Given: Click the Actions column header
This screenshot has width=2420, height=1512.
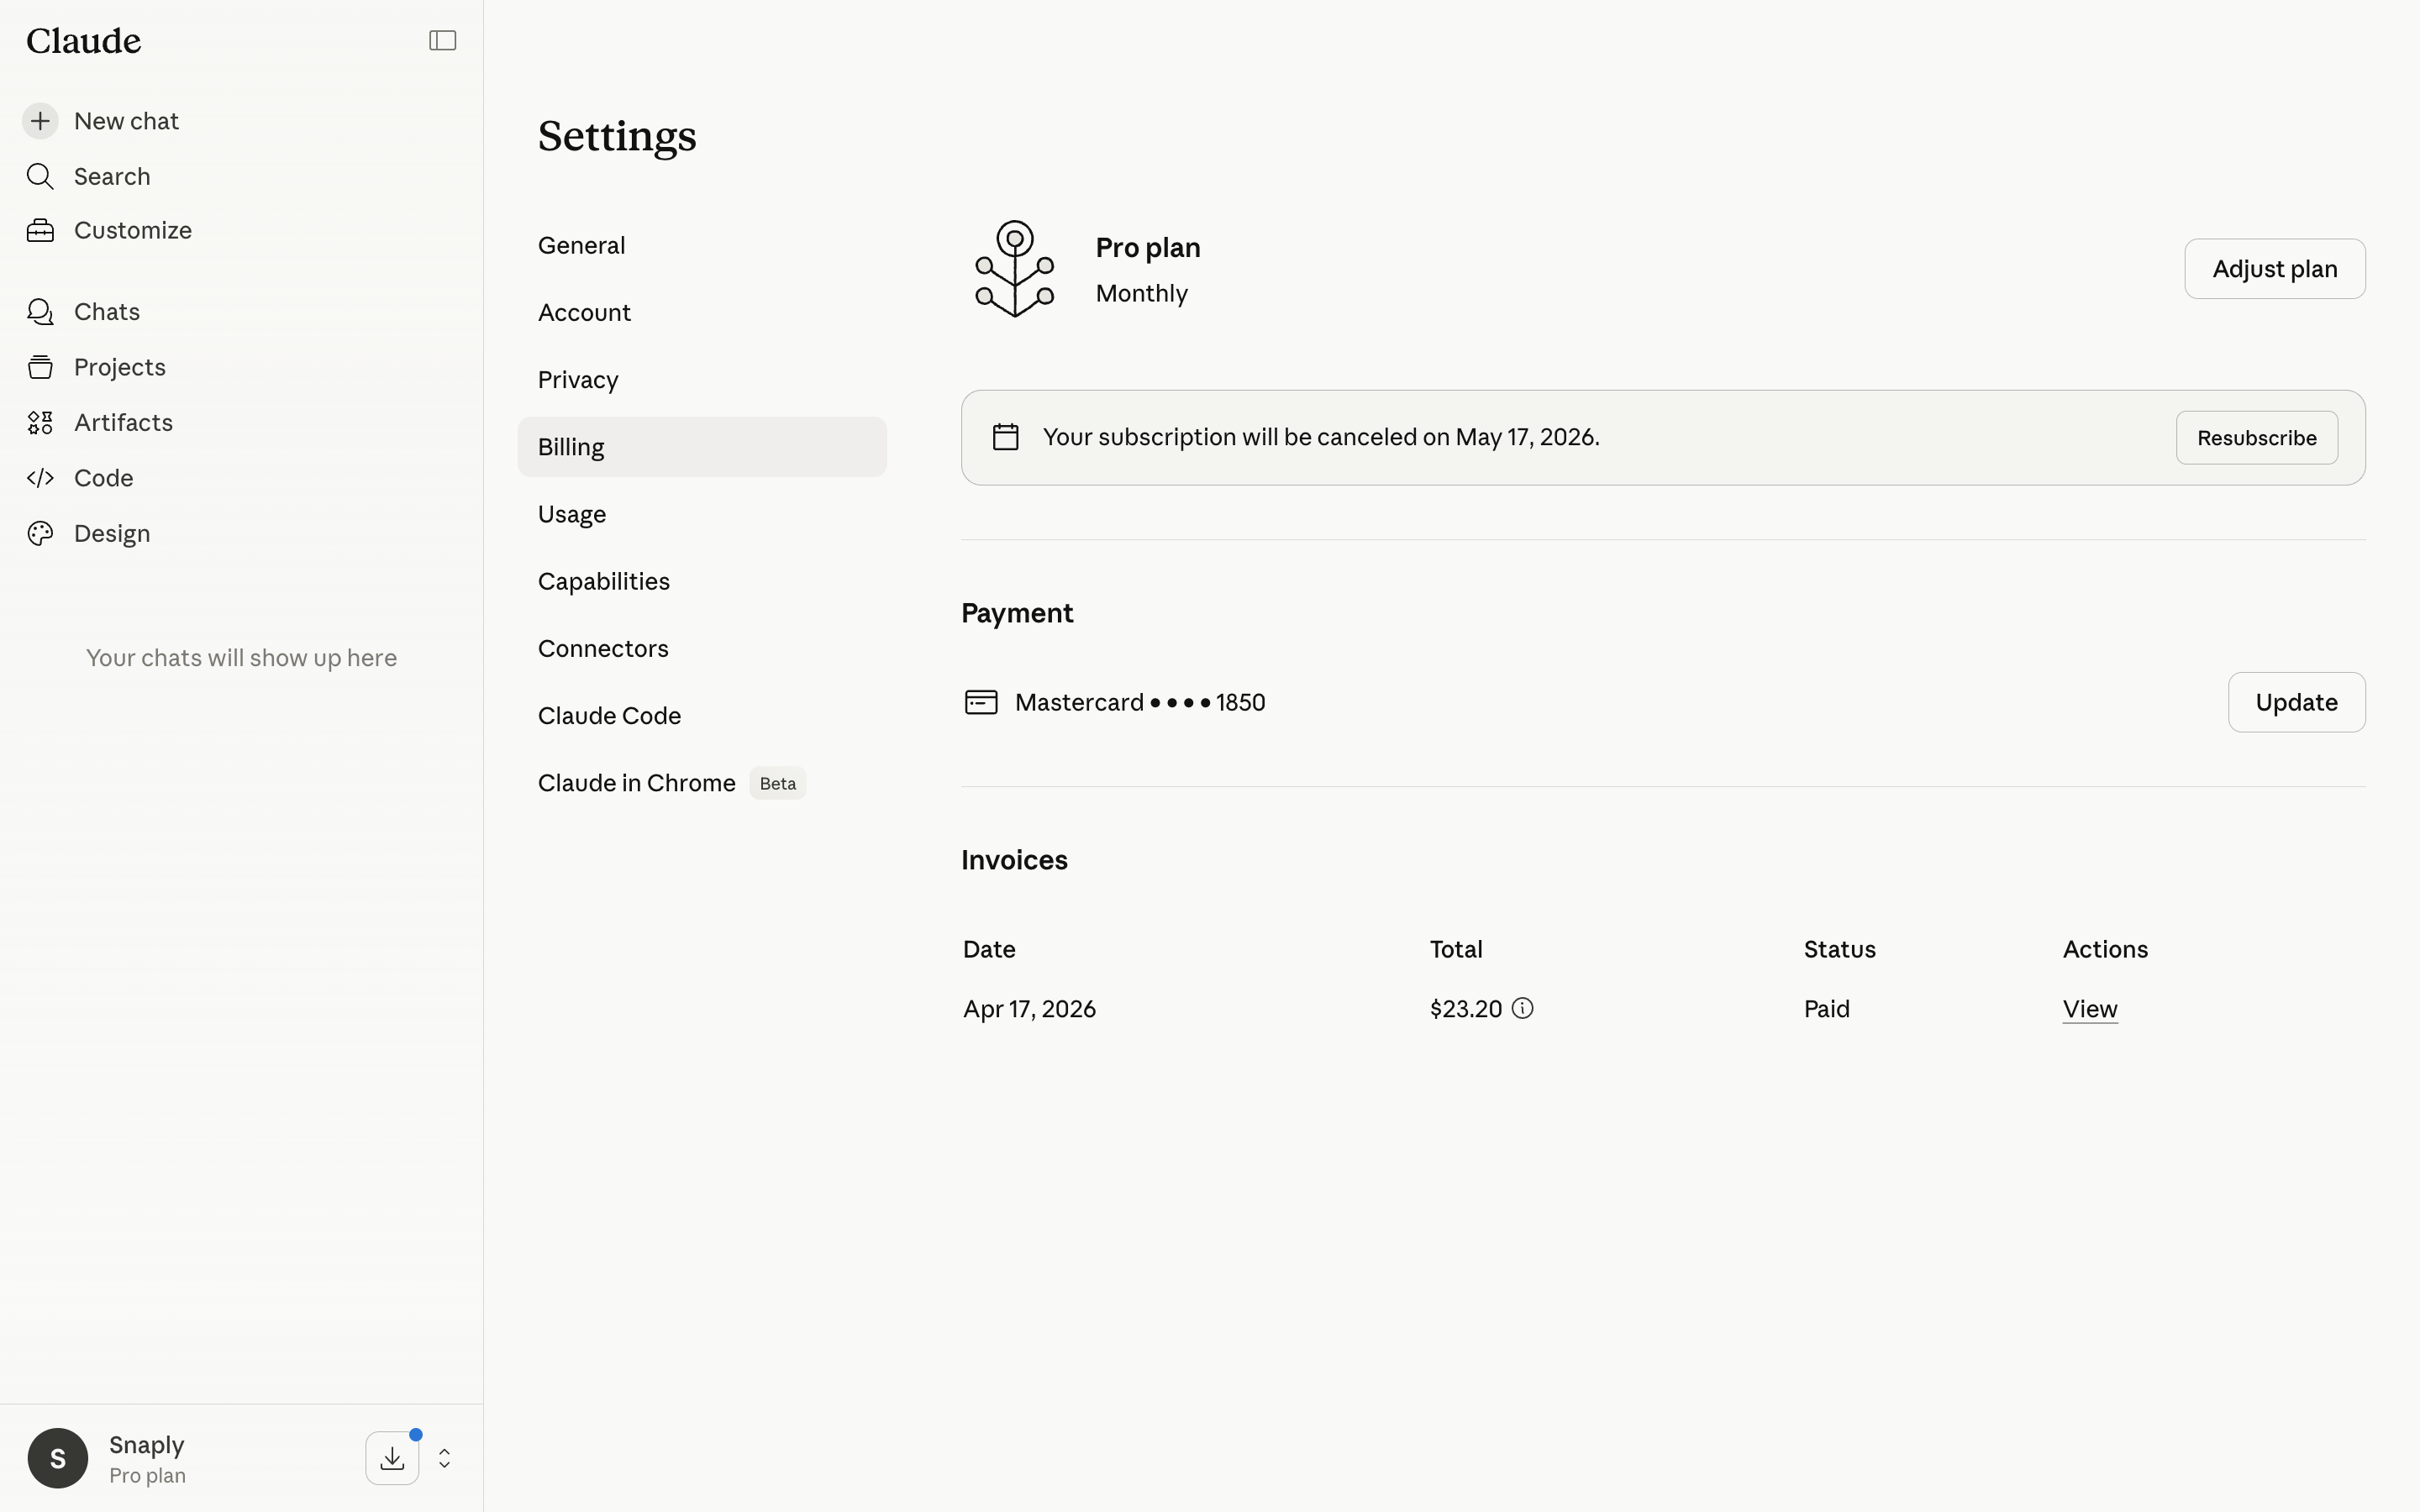Looking at the screenshot, I should [x=2105, y=949].
